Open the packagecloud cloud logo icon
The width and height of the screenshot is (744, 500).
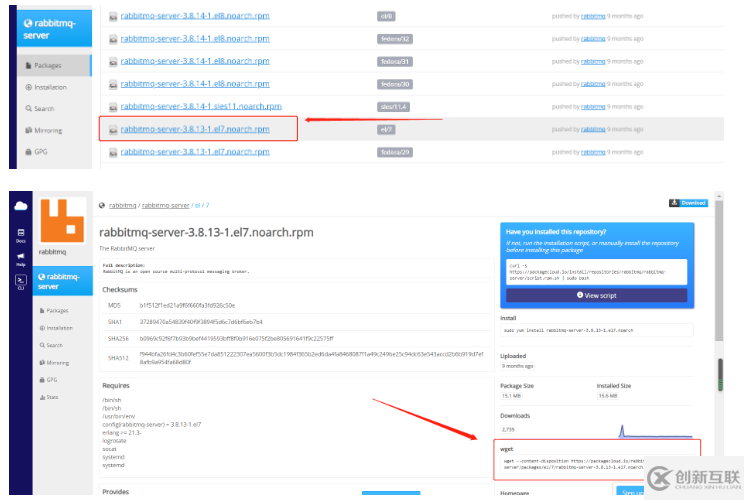[21, 206]
